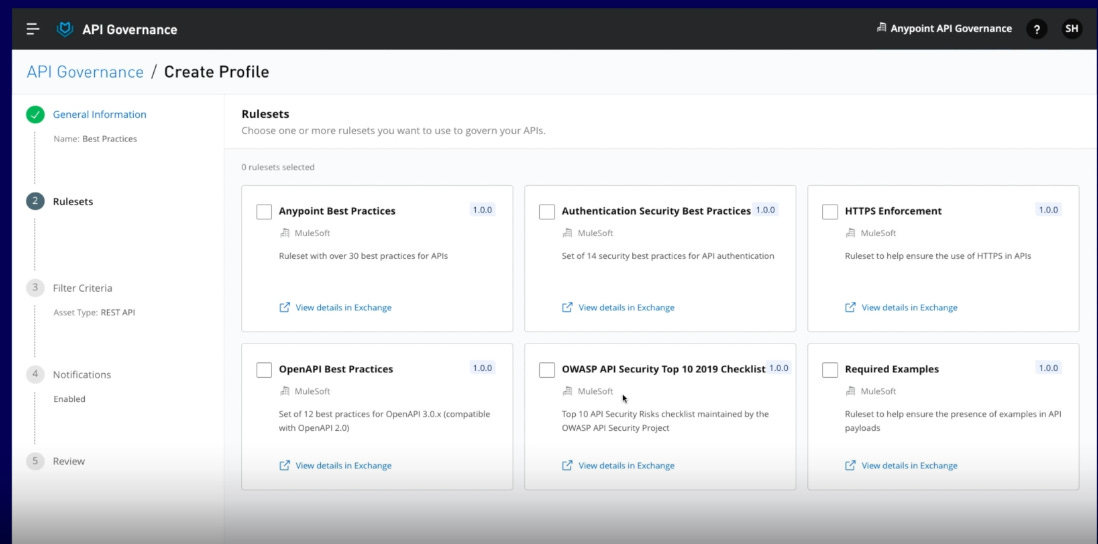Screen dimensions: 1098x544
Task: Open View details in Exchange for OWASP checklist
Action: 626,466
